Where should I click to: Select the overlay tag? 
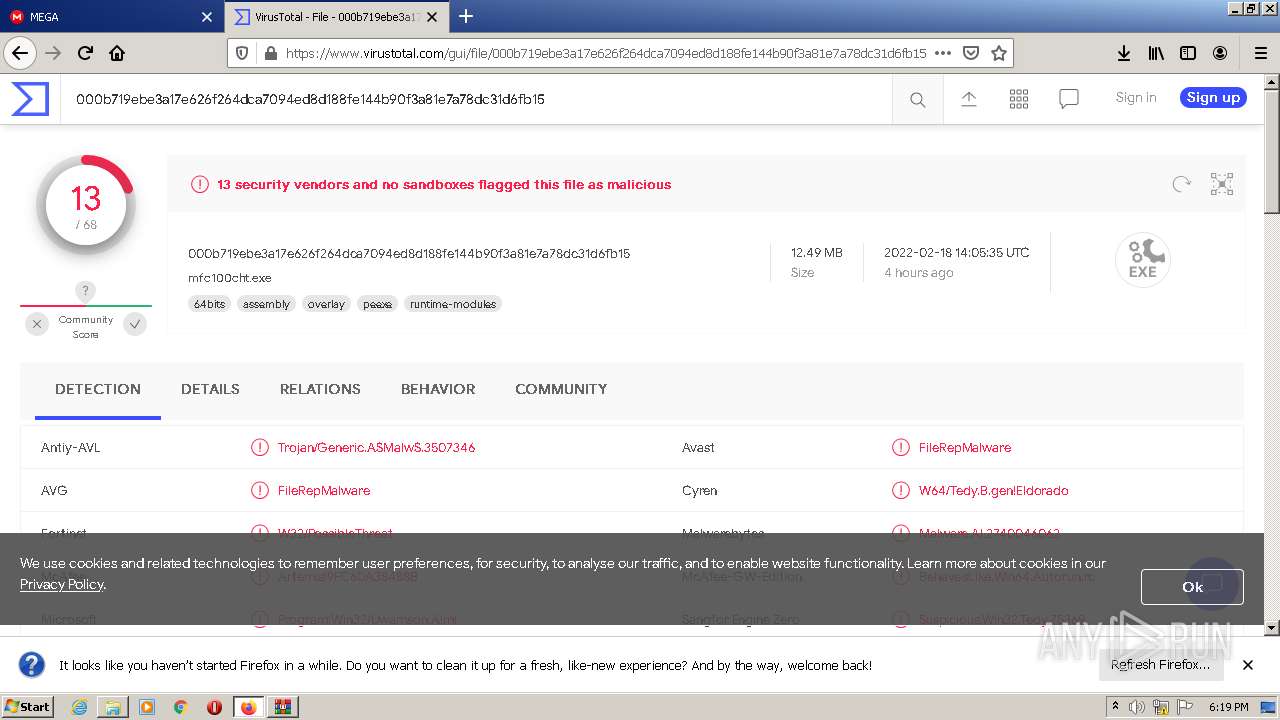pyautogui.click(x=326, y=304)
